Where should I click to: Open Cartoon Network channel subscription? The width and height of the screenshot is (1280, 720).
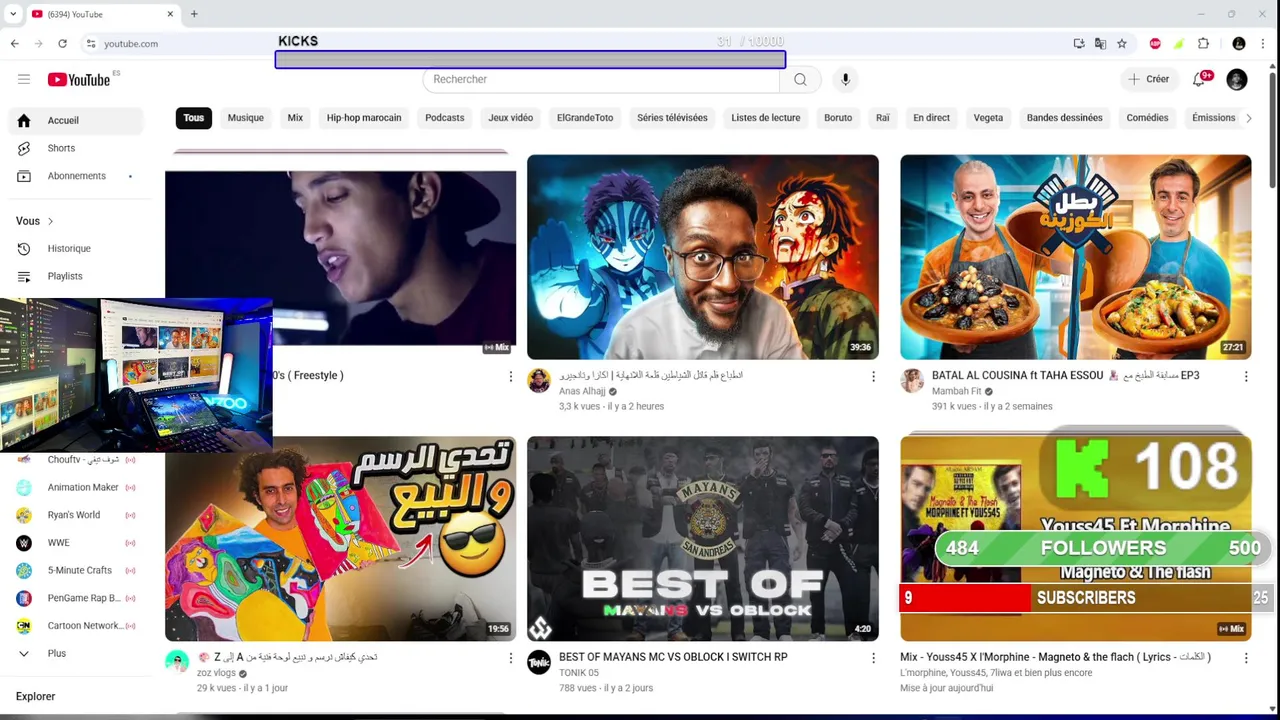tap(78, 626)
